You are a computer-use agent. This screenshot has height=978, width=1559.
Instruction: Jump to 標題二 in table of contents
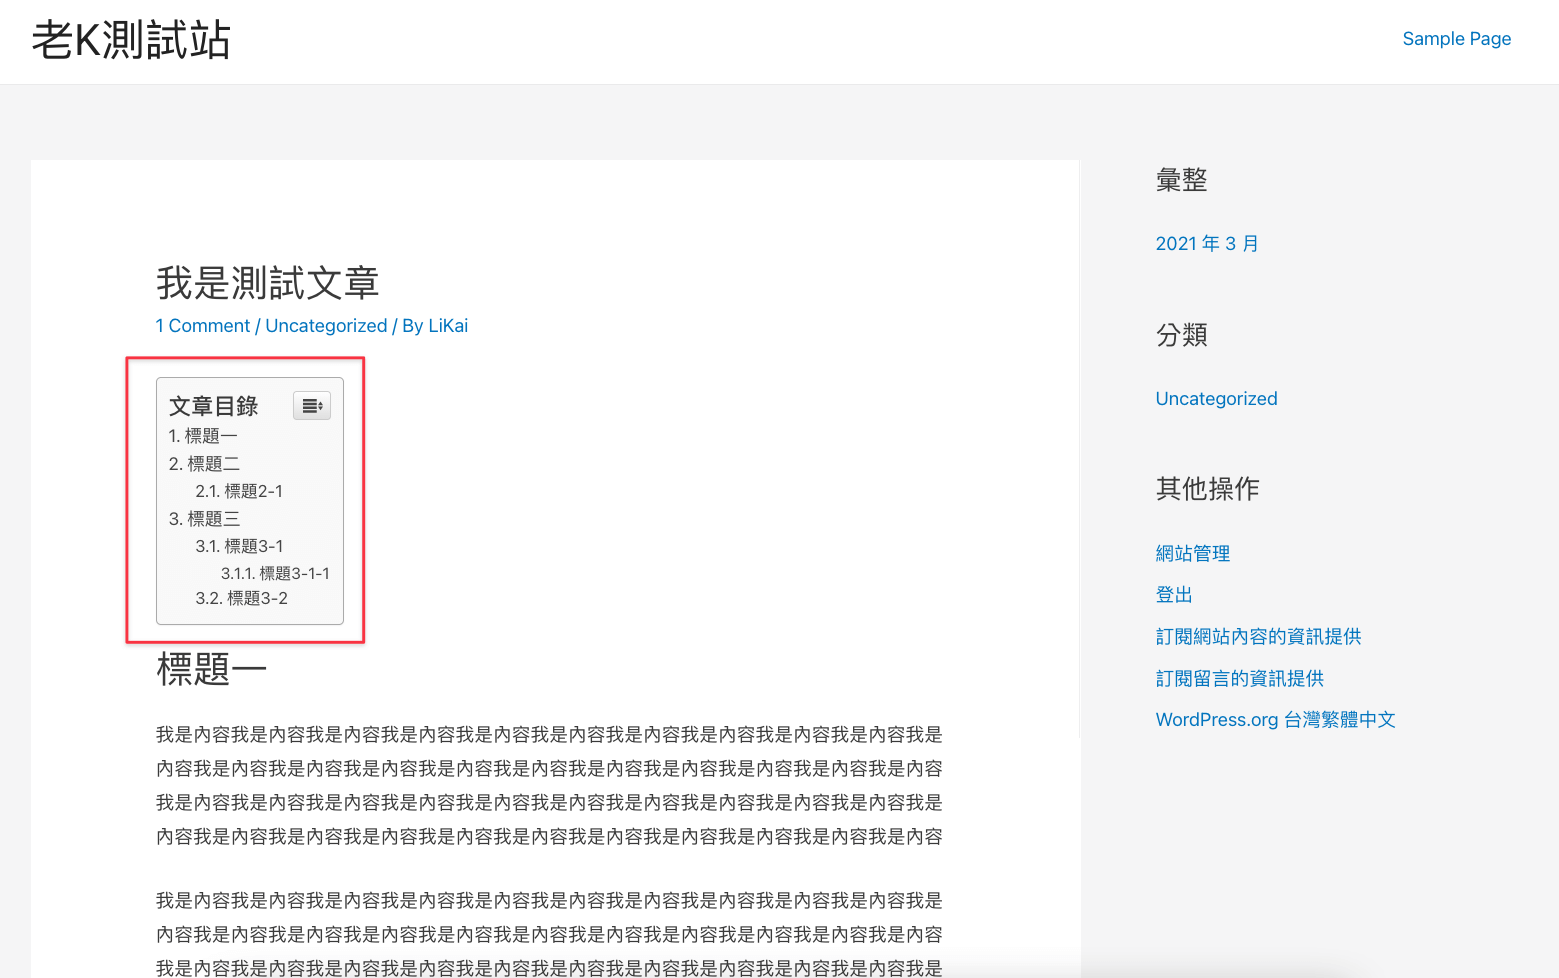(x=204, y=464)
